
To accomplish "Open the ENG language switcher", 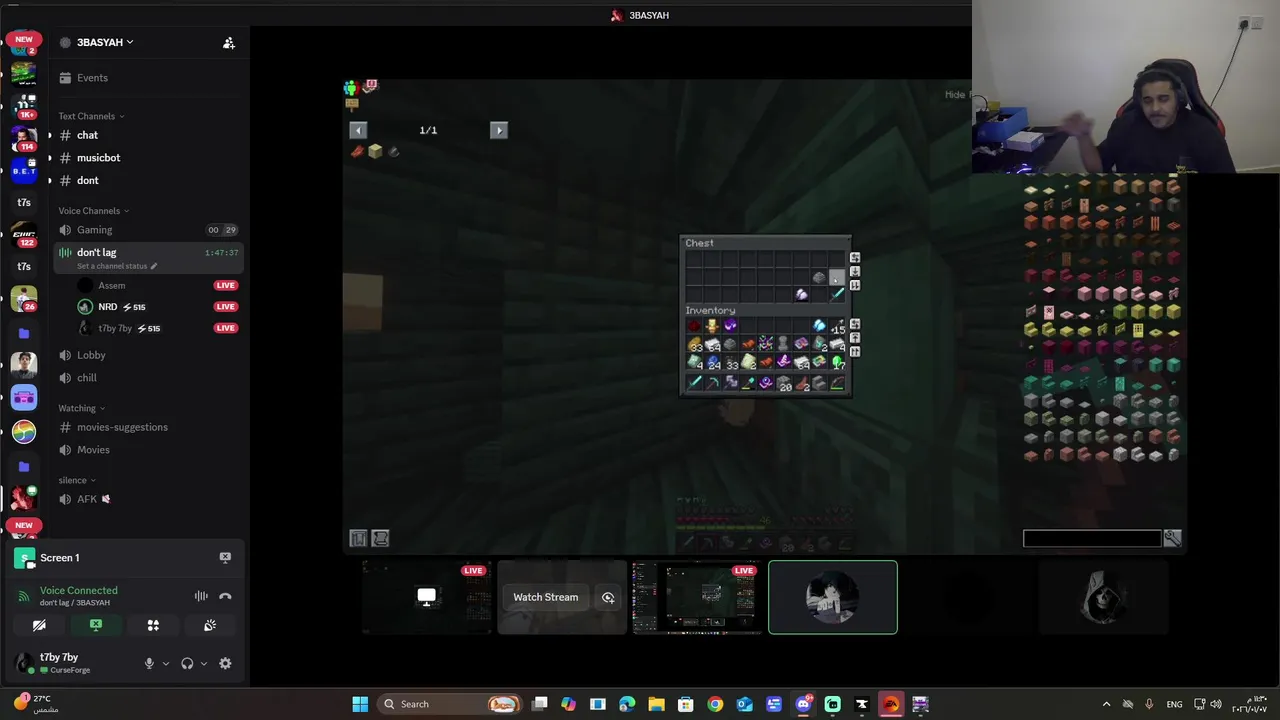I will (x=1174, y=704).
